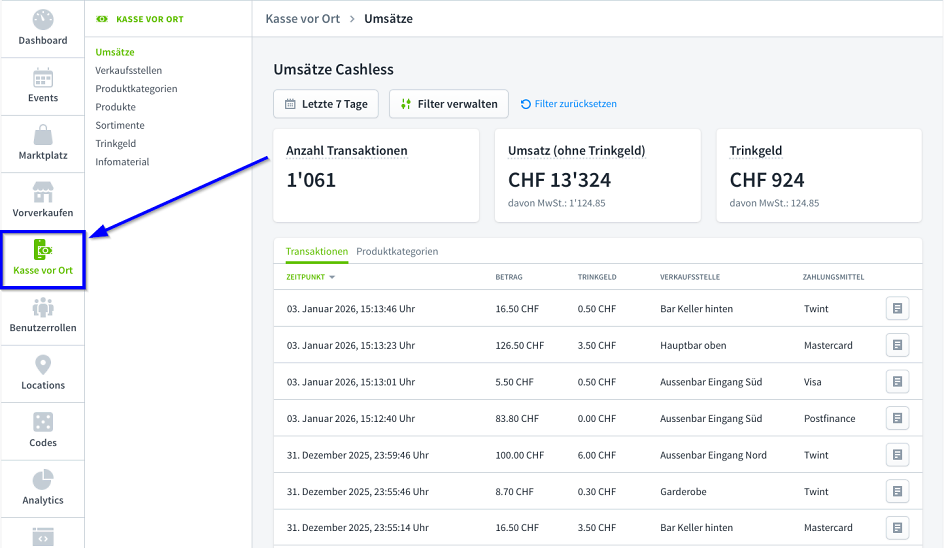Click 1'061 transaction count value
This screenshot has height=548, width=944.
(x=311, y=180)
